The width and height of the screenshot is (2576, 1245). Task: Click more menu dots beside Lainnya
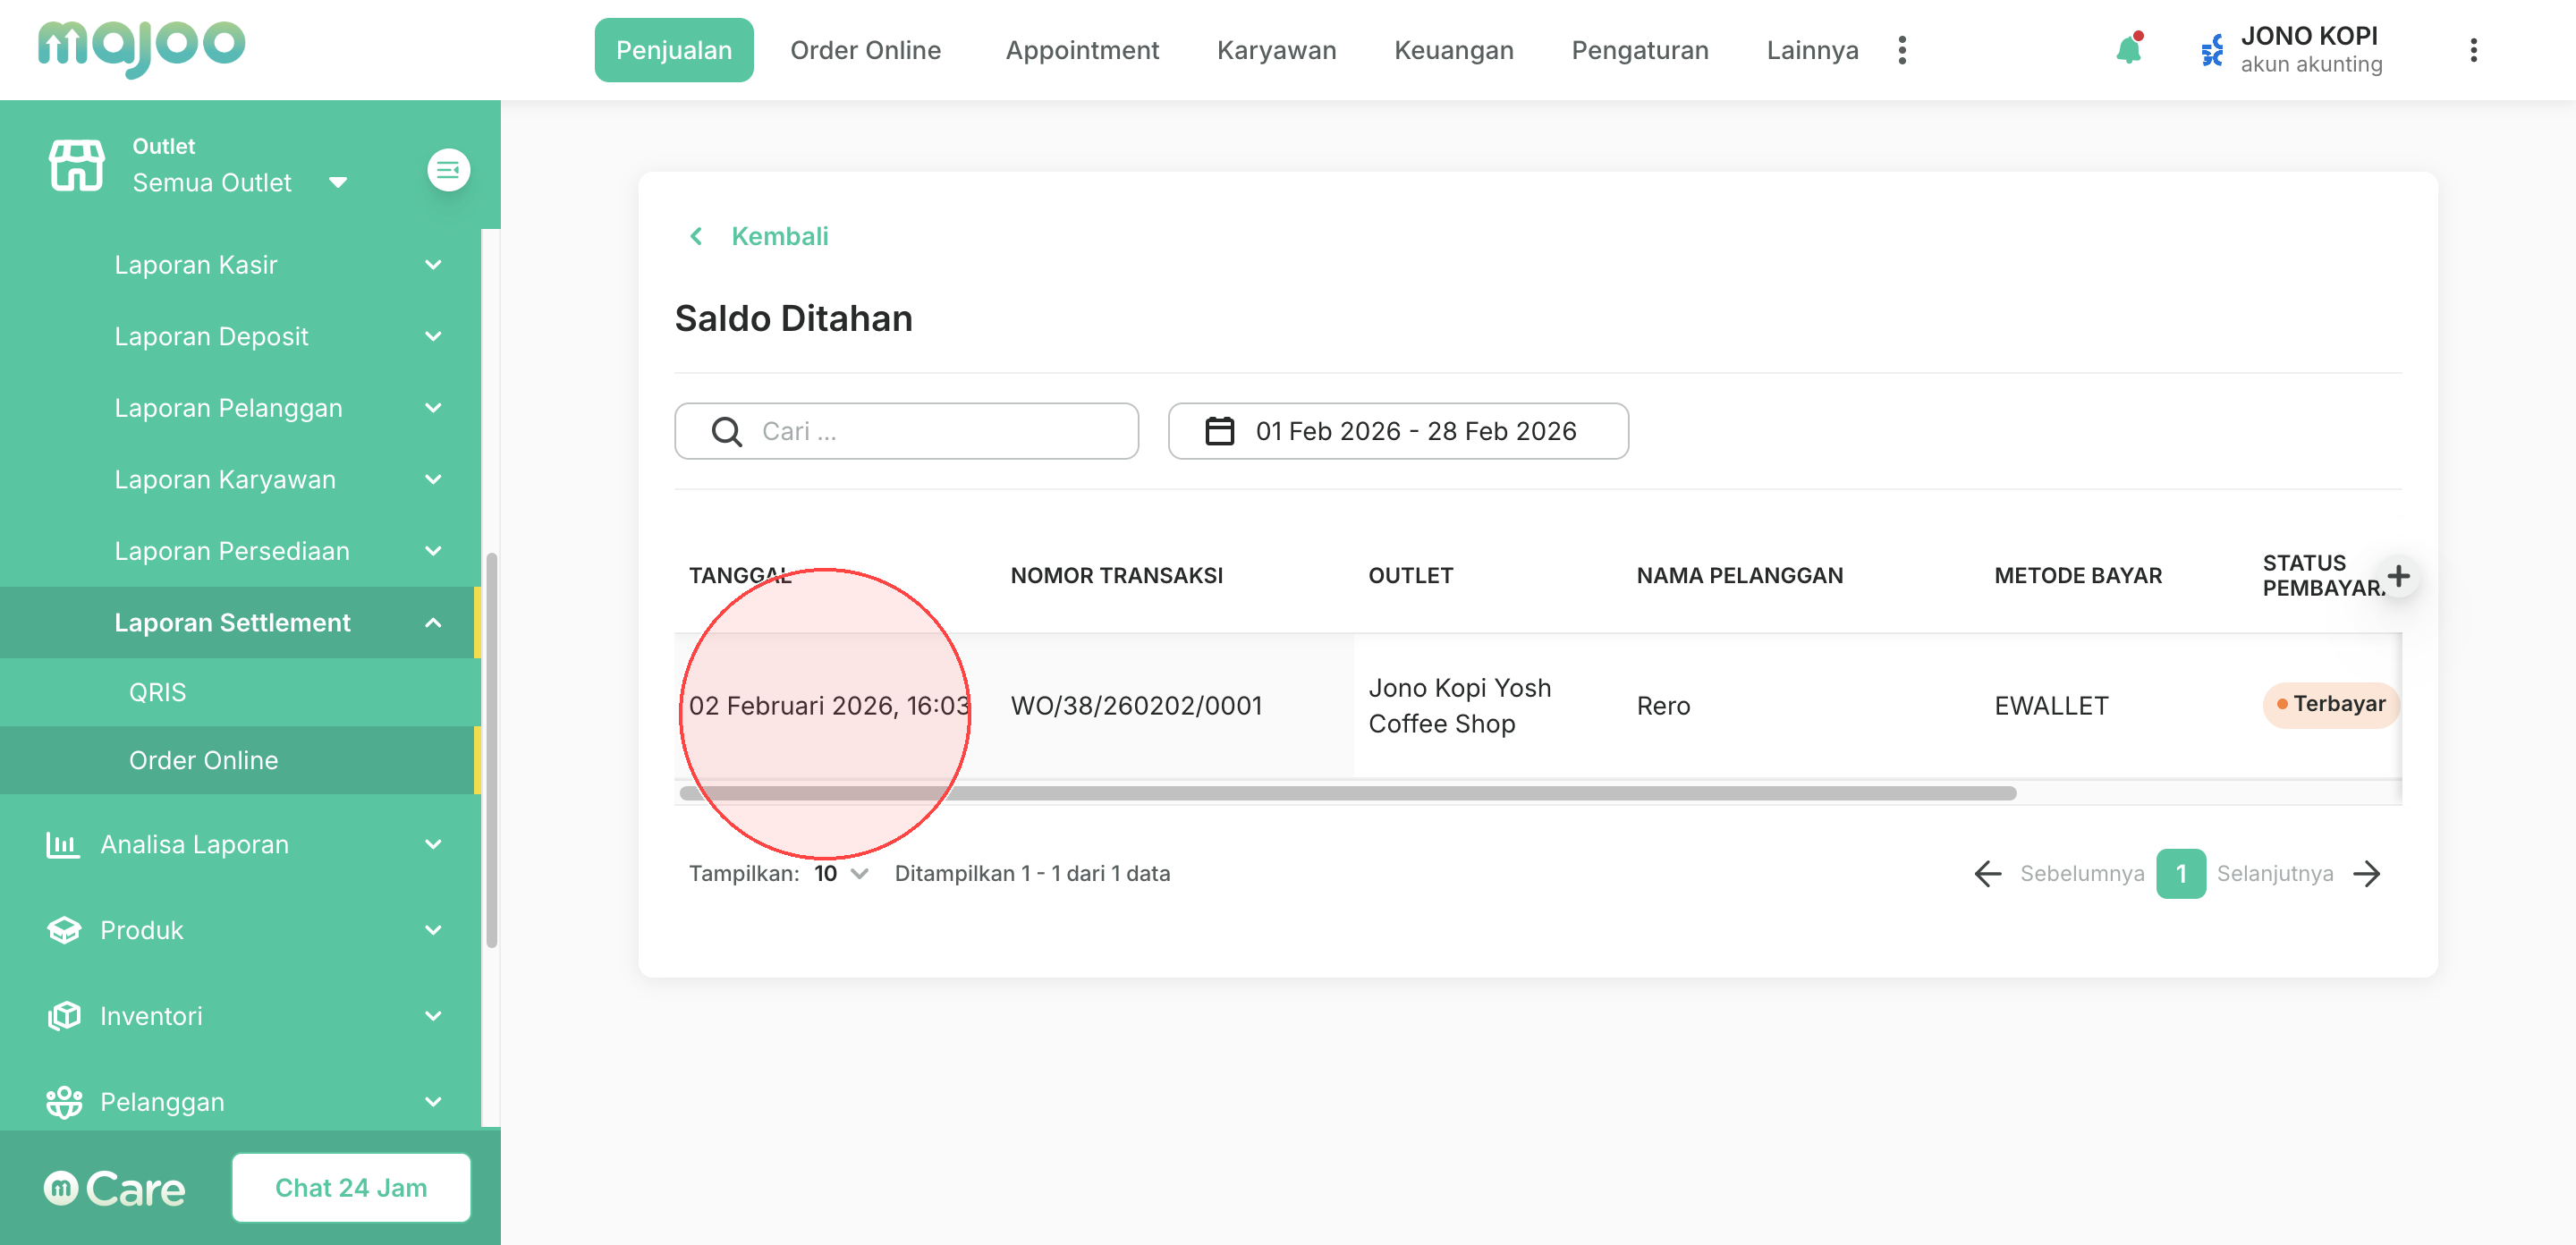[x=1902, y=50]
